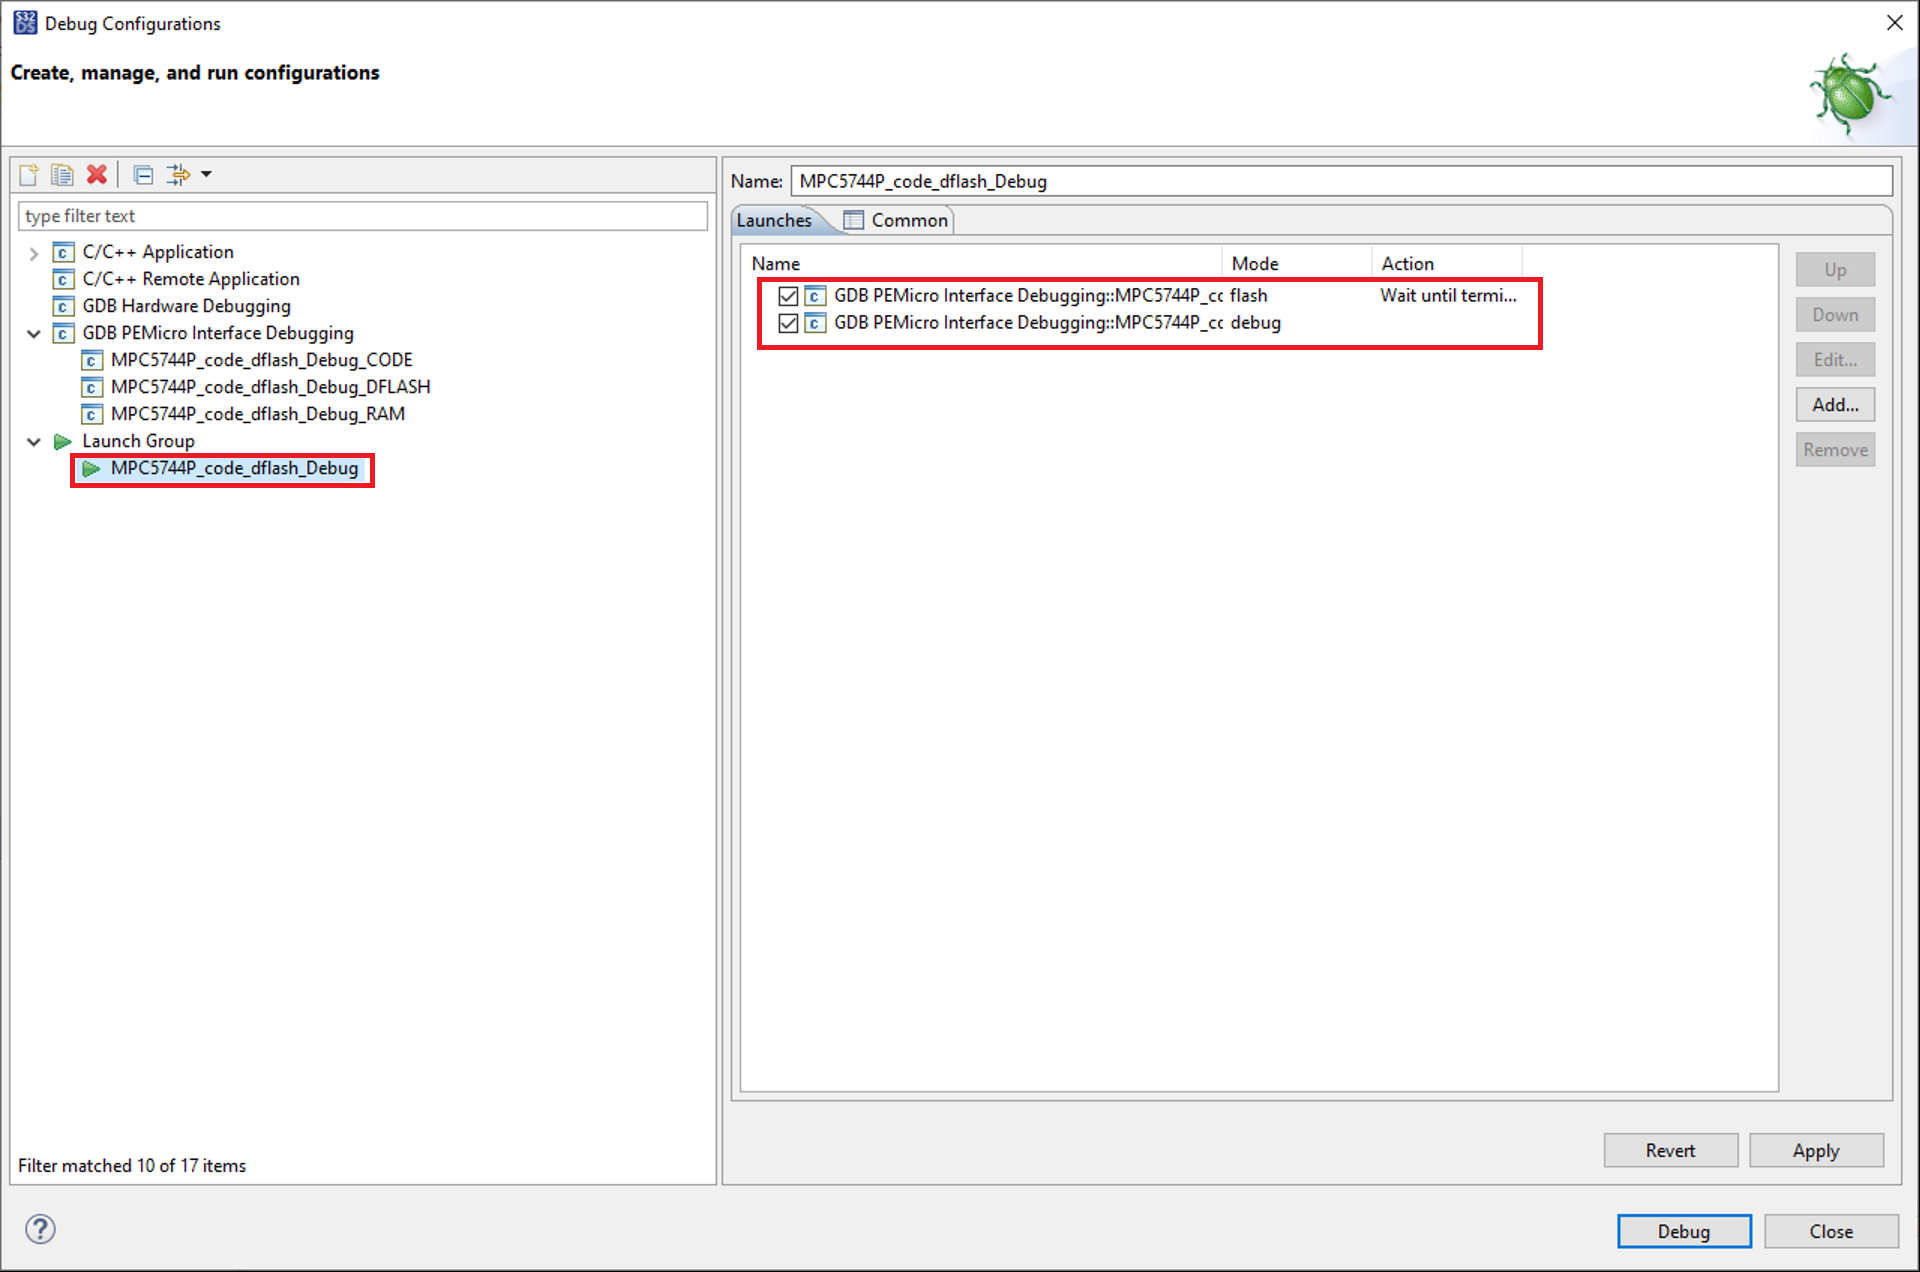Click Collapse All icon in toolbar
Image resolution: width=1920 pixels, height=1272 pixels.
[x=143, y=175]
